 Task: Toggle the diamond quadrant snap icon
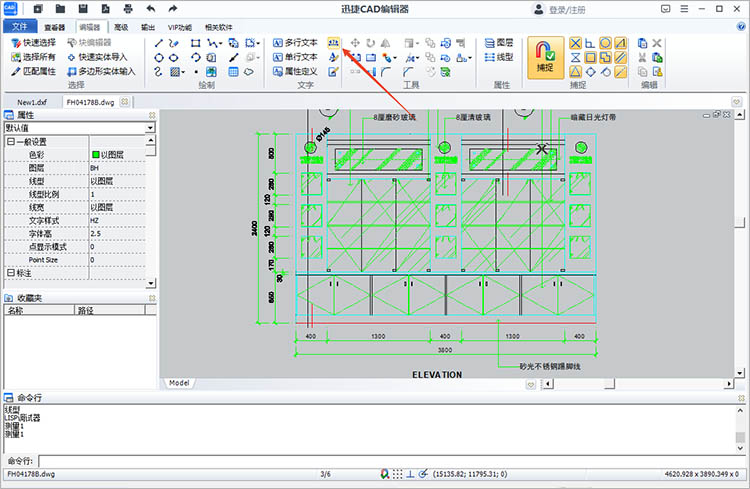(x=591, y=72)
